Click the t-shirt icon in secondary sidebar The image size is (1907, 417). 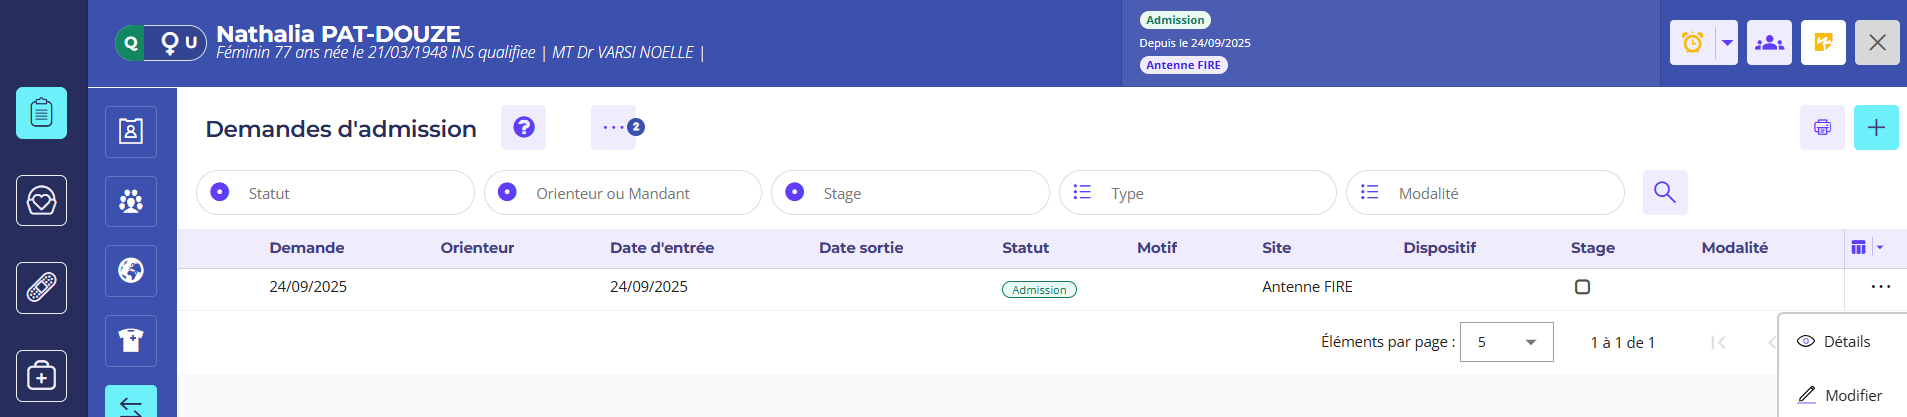click(131, 341)
